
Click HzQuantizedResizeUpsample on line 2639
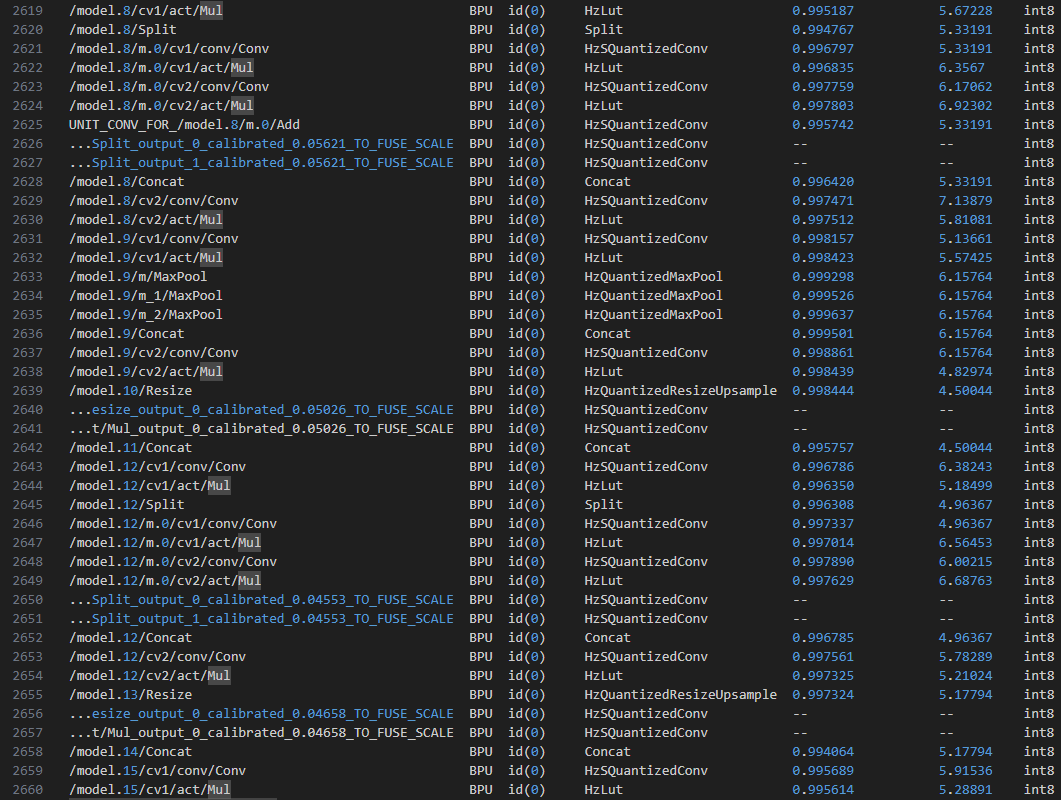[680, 391]
